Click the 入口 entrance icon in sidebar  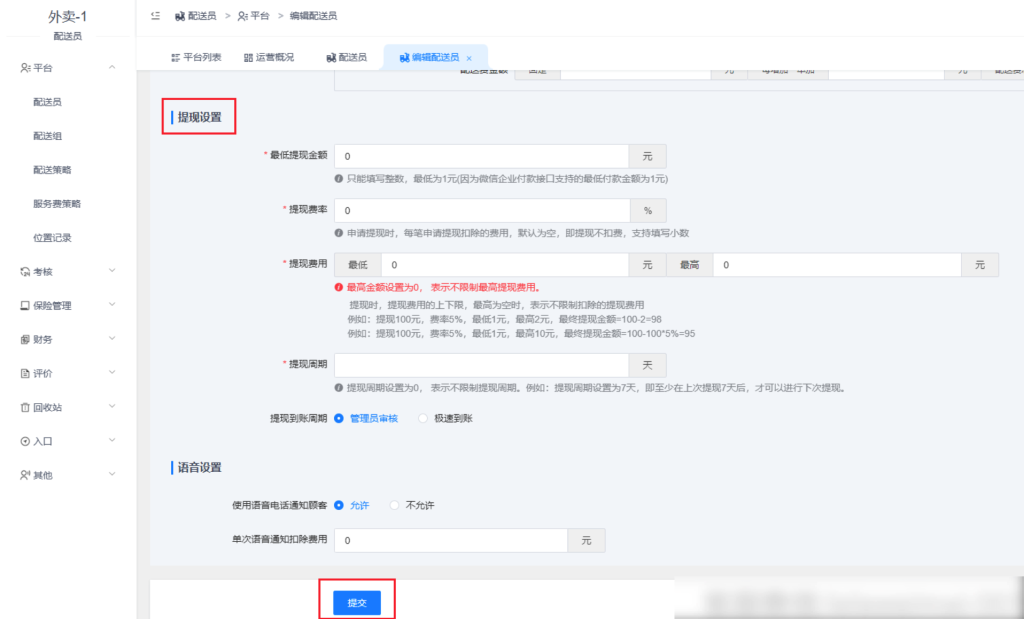click(x=26, y=441)
